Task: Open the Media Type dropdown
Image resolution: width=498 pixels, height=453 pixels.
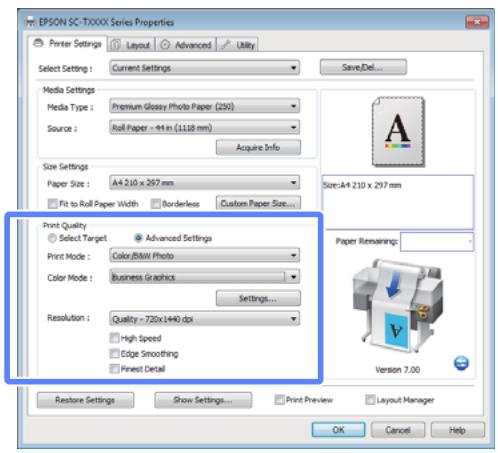Action: pos(204,106)
